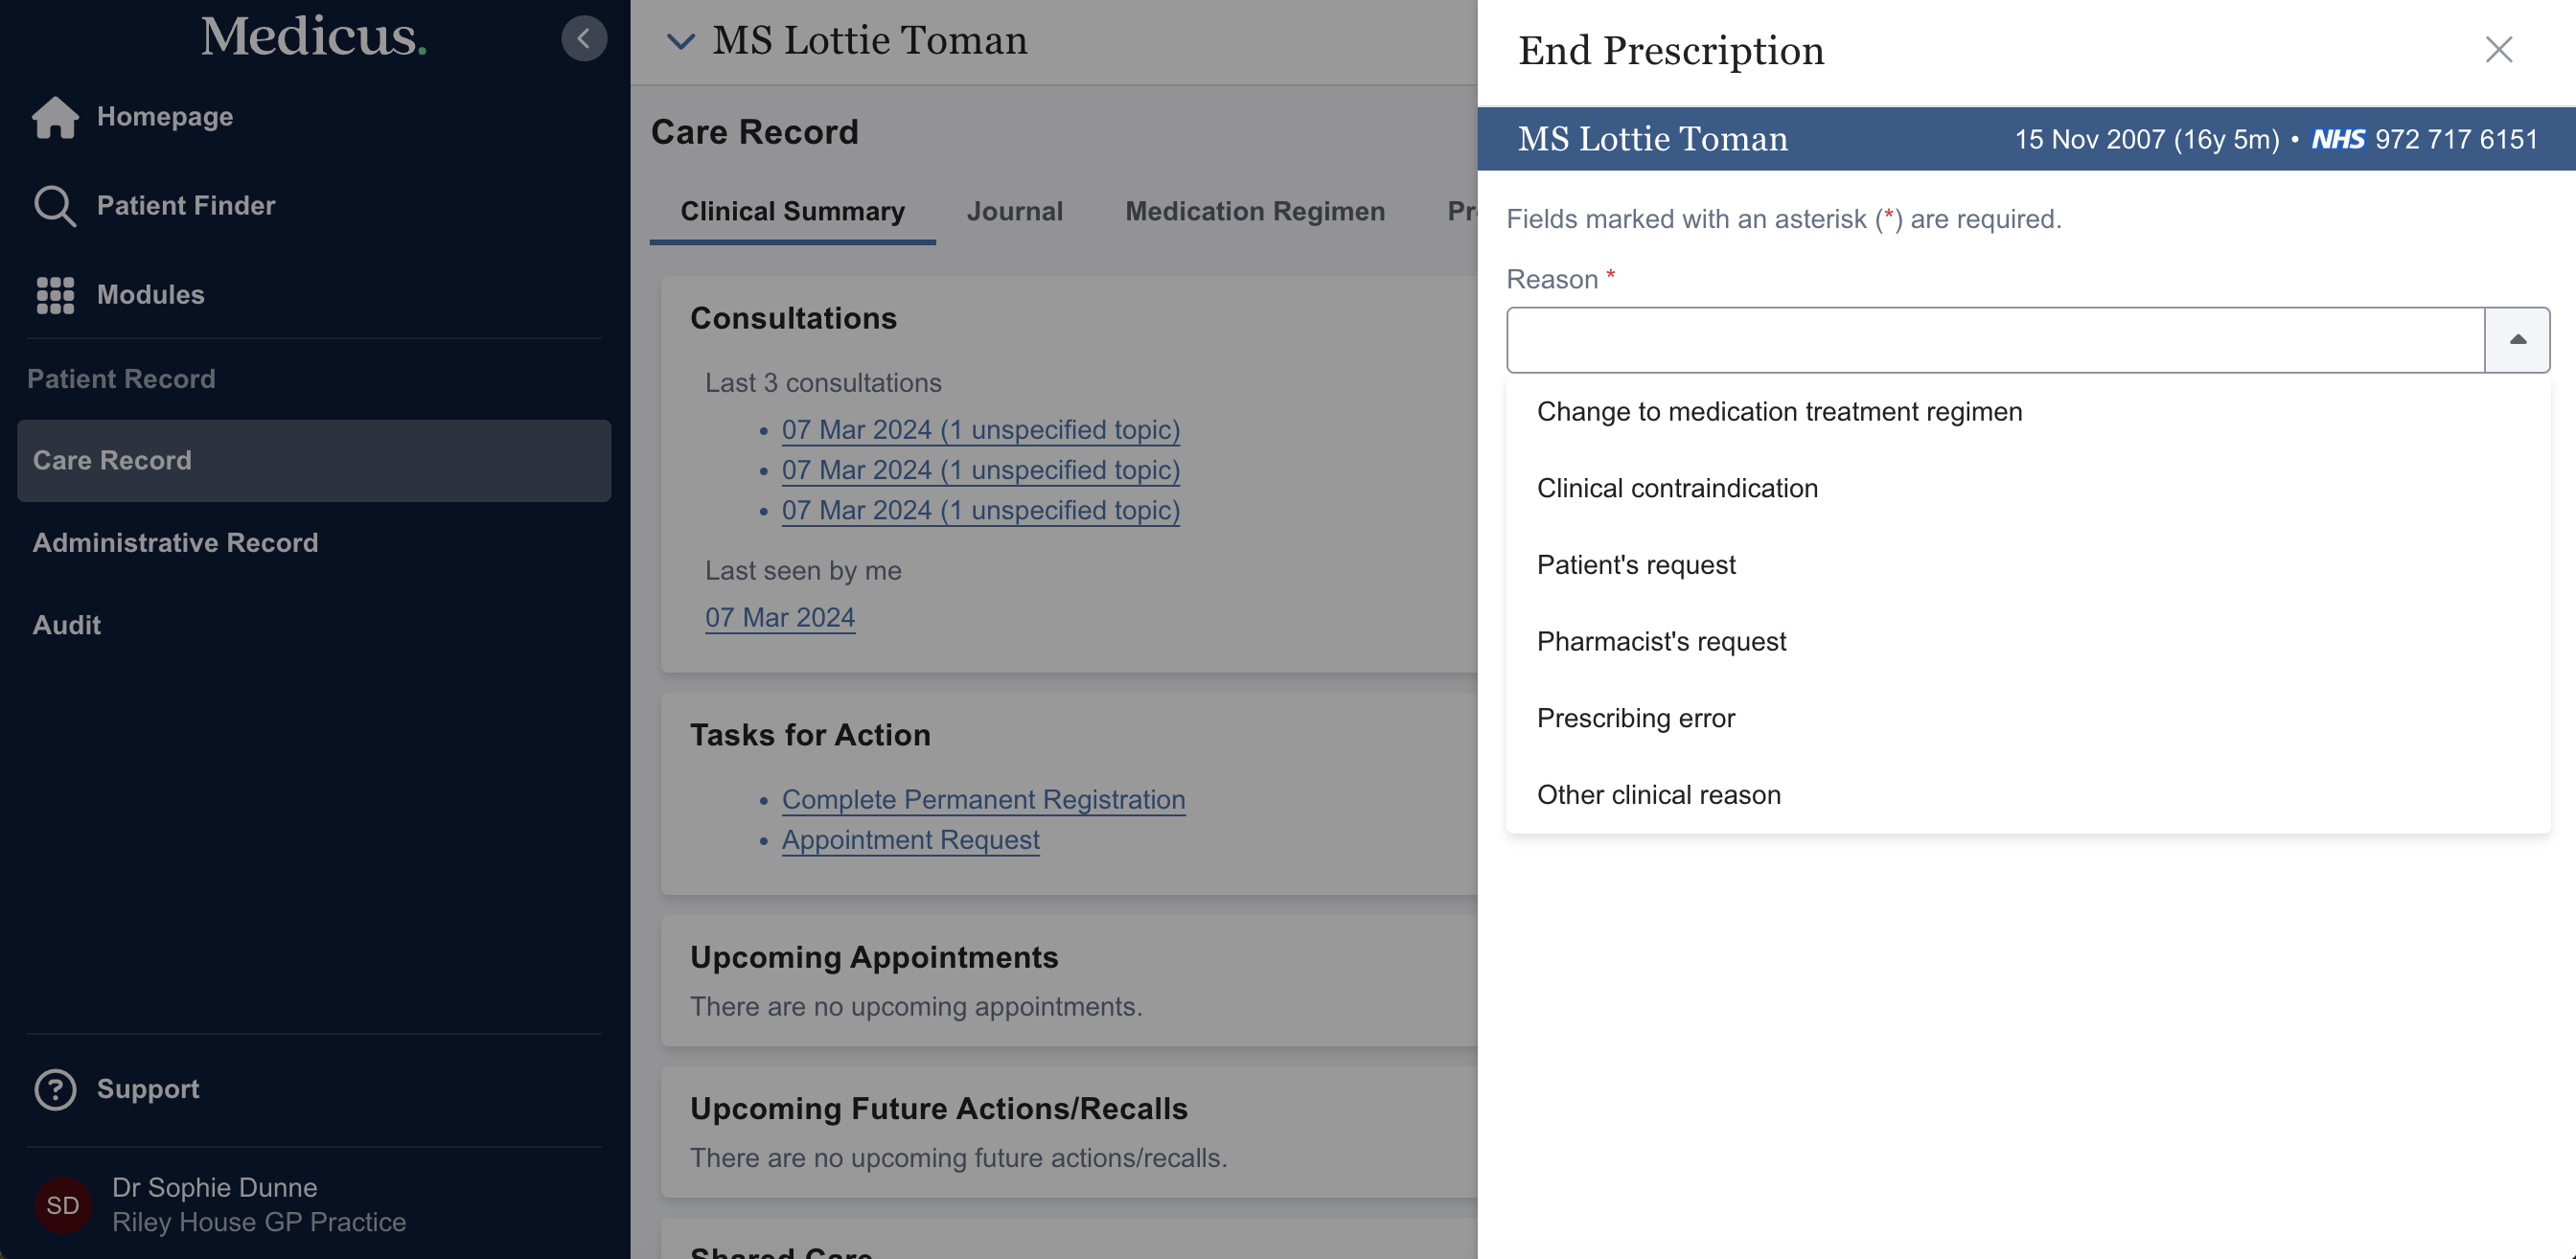Select 'Clinical contraindication' reason option
Screen dimensions: 2576x1259
[1677, 488]
